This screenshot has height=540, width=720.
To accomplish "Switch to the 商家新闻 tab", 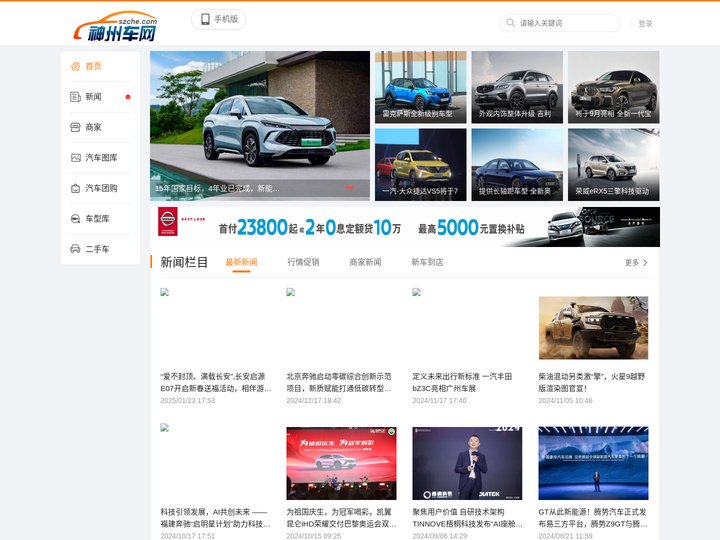I will pos(366,262).
